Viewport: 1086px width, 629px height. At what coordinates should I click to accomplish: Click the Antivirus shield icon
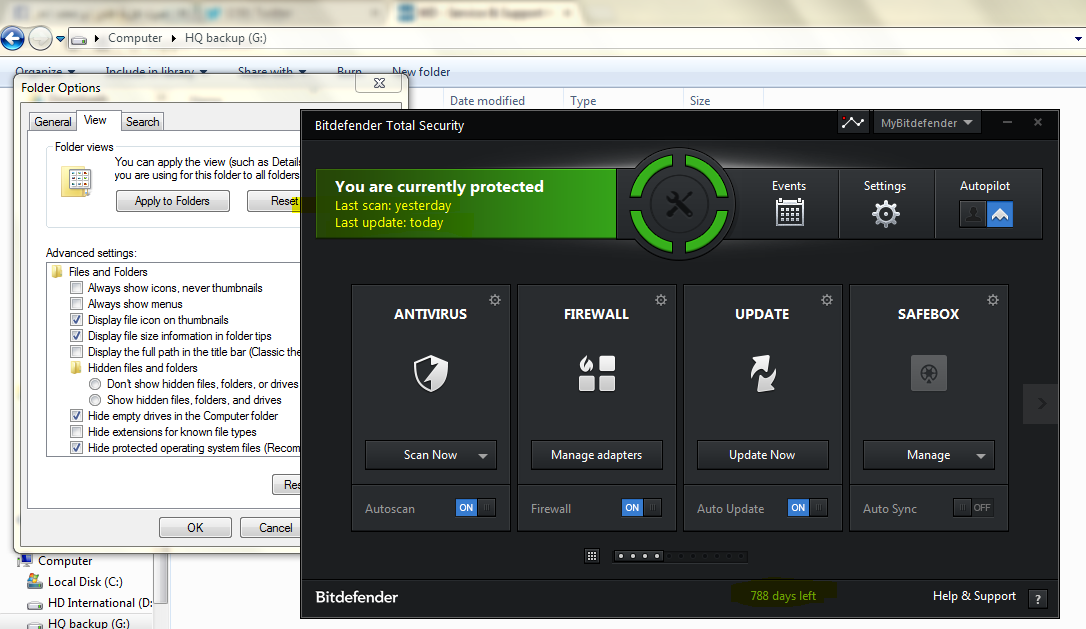[x=431, y=373]
